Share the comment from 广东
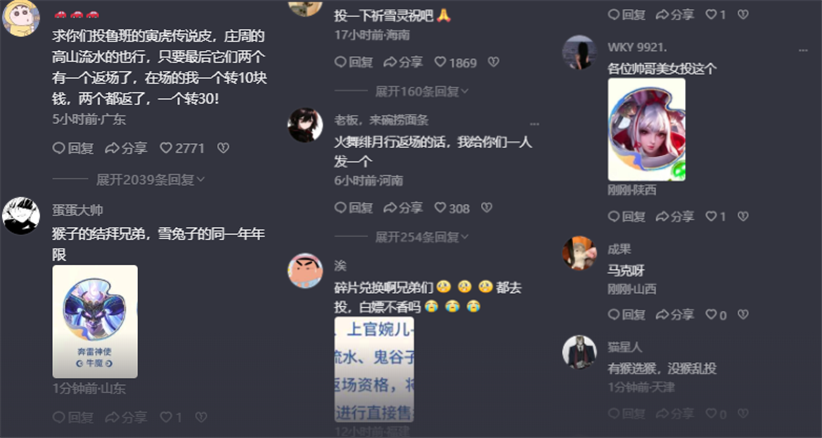 pos(126,148)
